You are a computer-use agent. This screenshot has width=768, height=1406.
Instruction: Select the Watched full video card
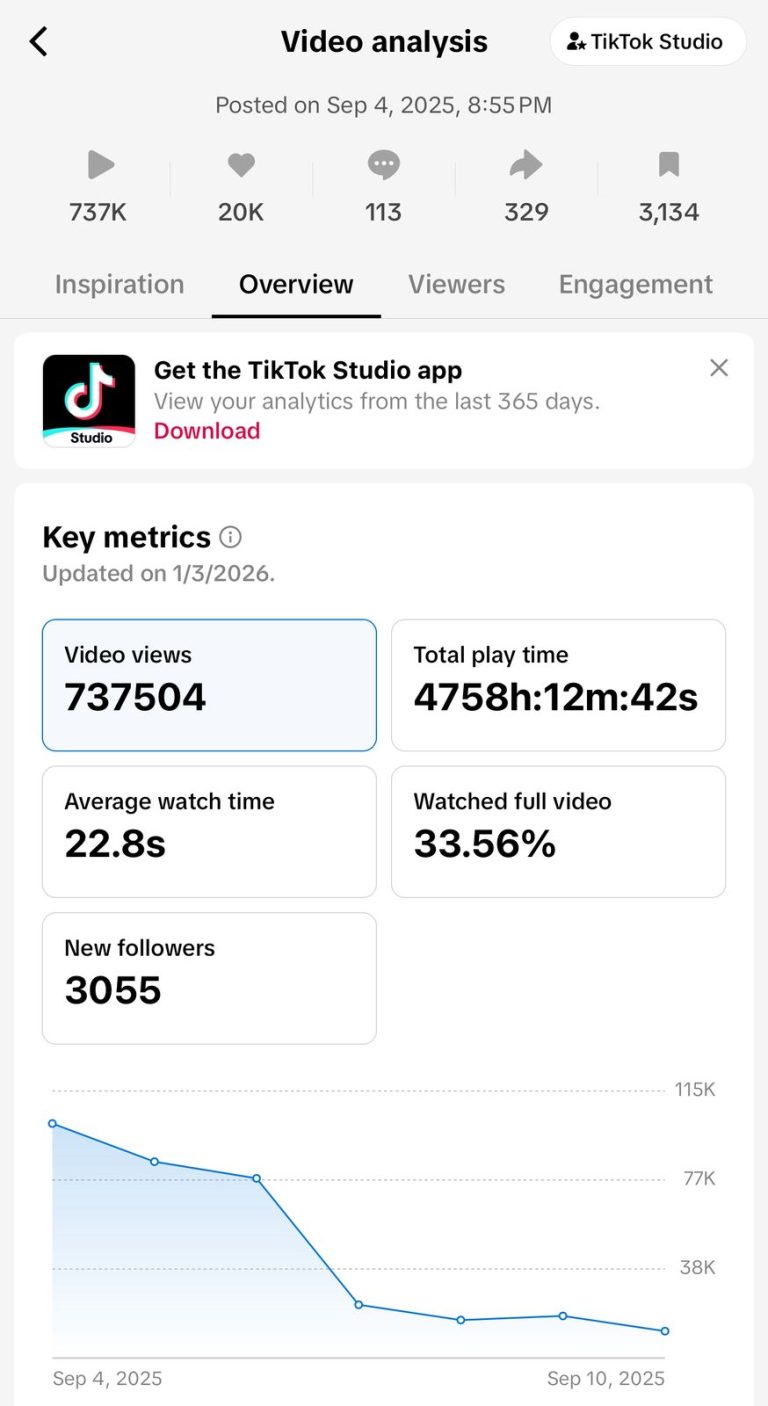558,832
